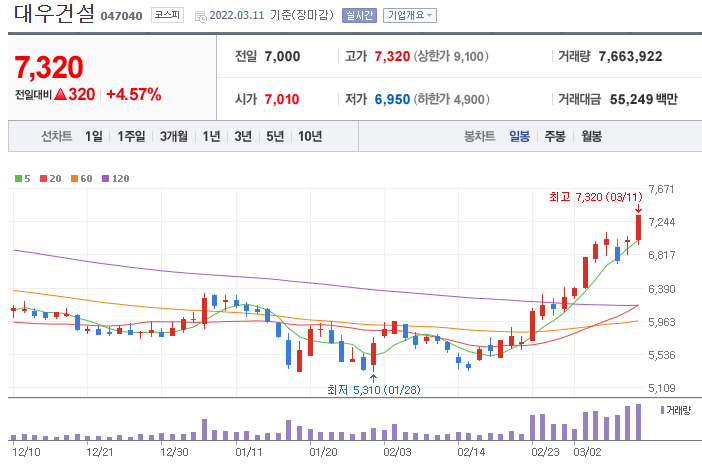Switch to 주봉 weekly candle chart
The image size is (702, 468).
555,136
